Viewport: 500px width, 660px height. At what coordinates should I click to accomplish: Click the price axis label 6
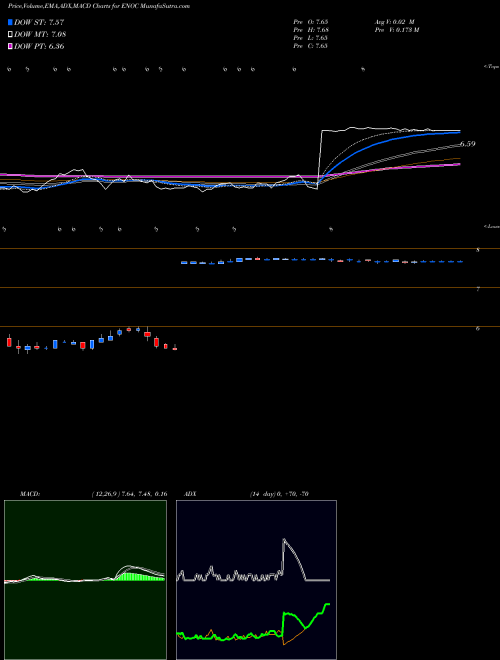point(478,328)
